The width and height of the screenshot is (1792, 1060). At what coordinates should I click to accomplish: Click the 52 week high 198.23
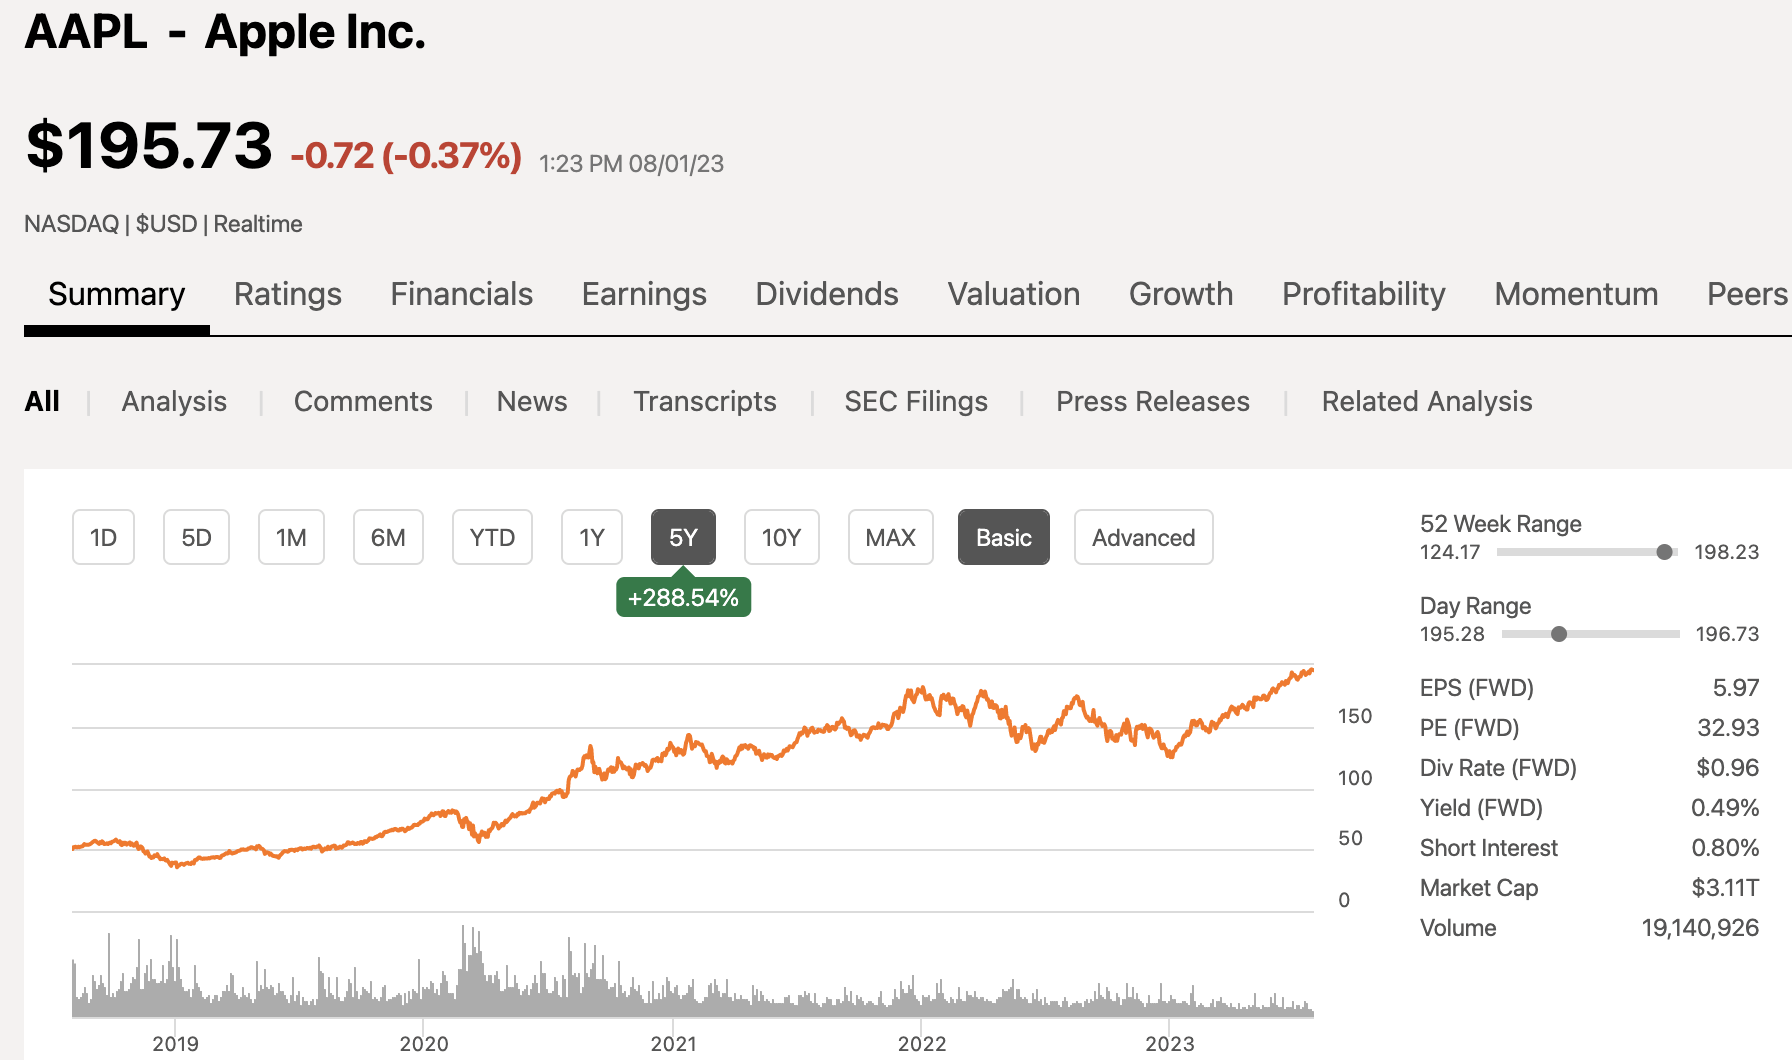click(1726, 552)
